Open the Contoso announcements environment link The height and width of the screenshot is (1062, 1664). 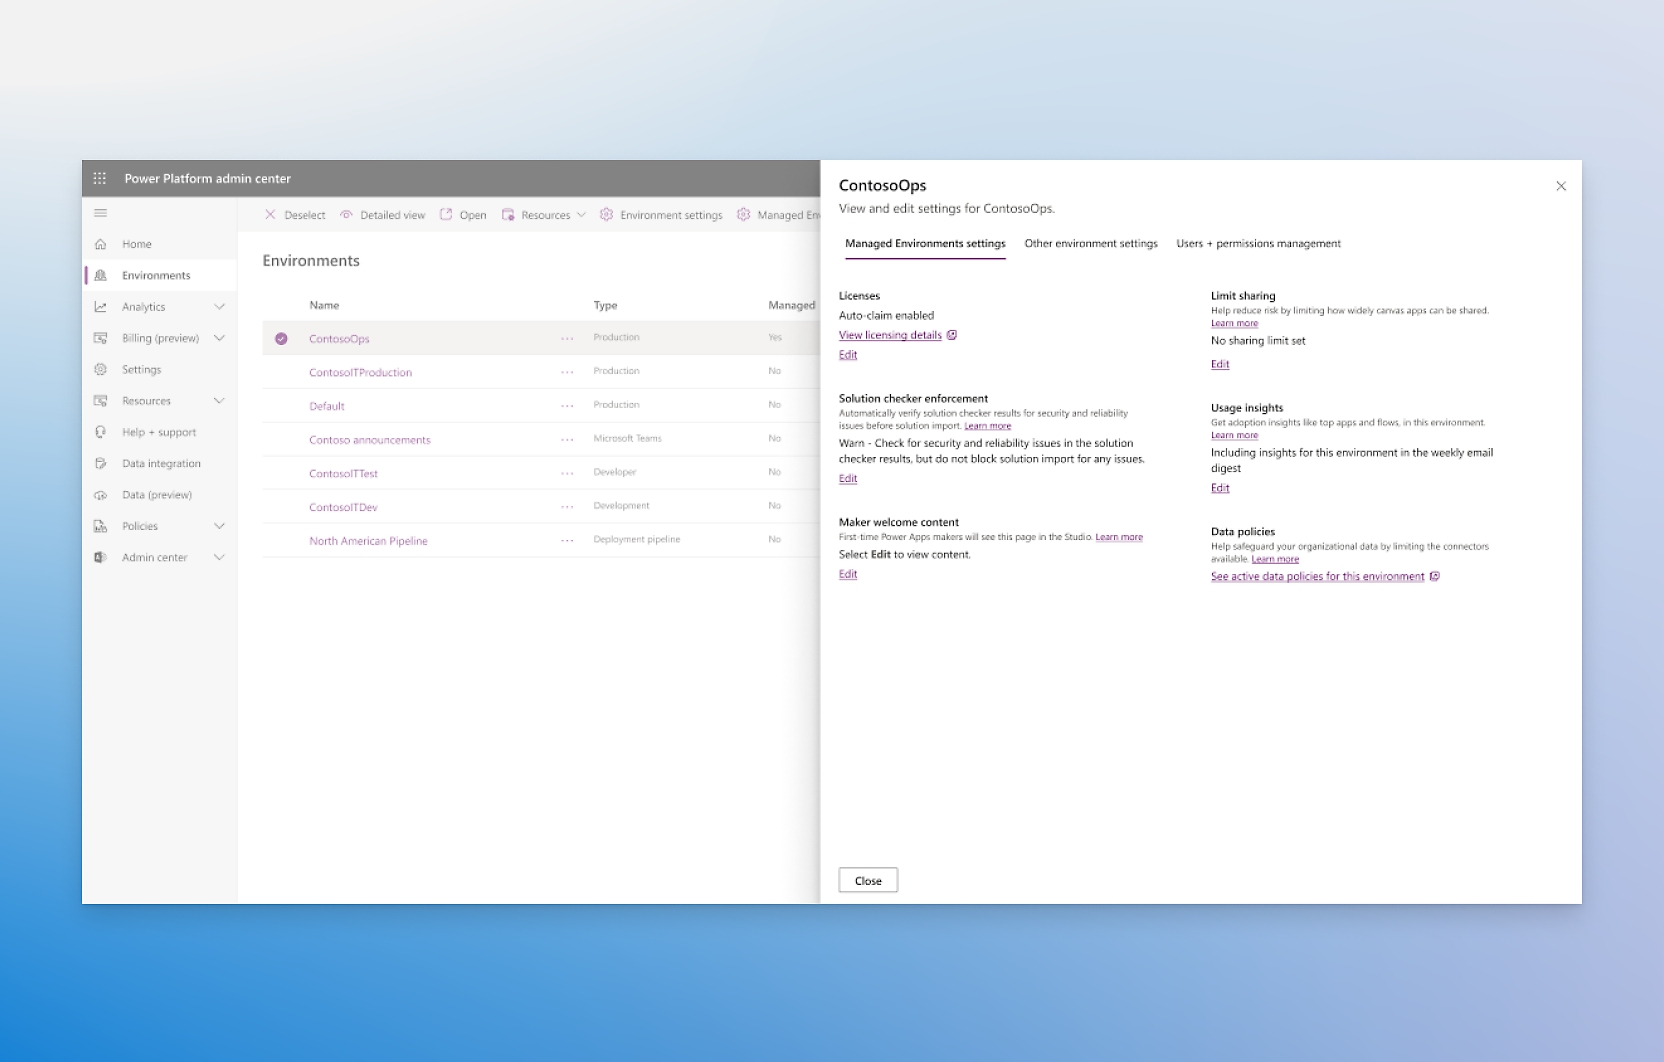[x=370, y=440]
